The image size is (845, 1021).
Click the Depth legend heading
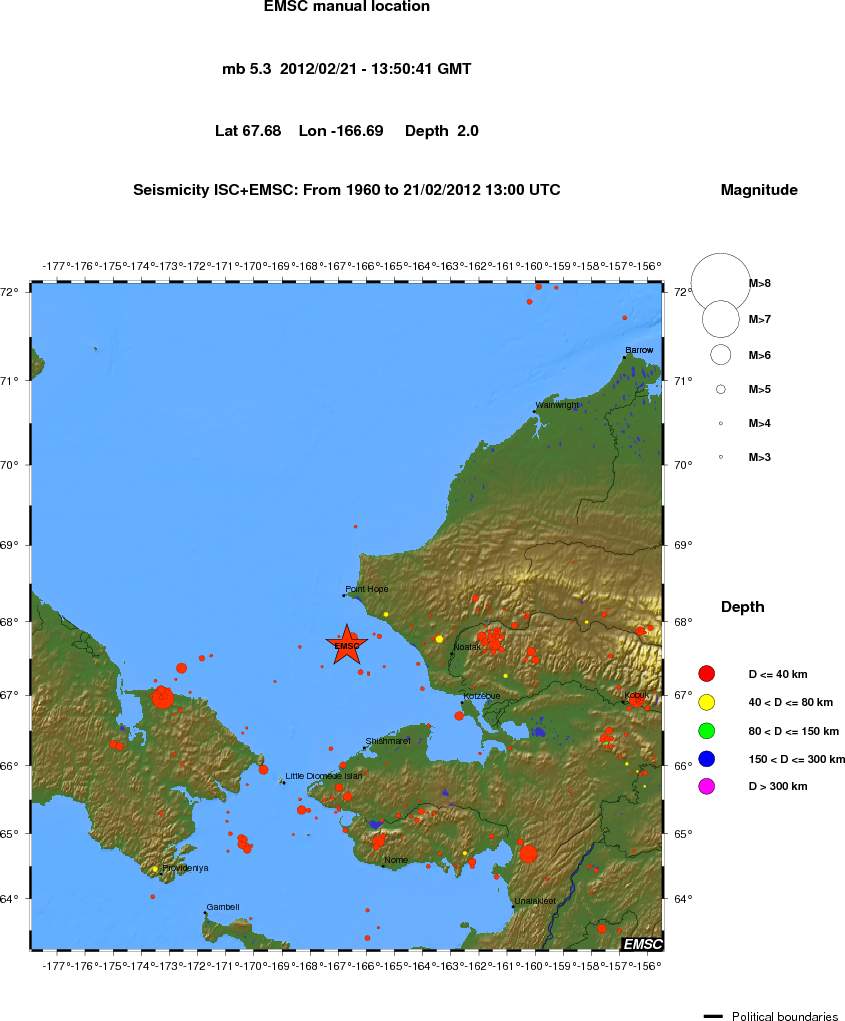click(742, 607)
